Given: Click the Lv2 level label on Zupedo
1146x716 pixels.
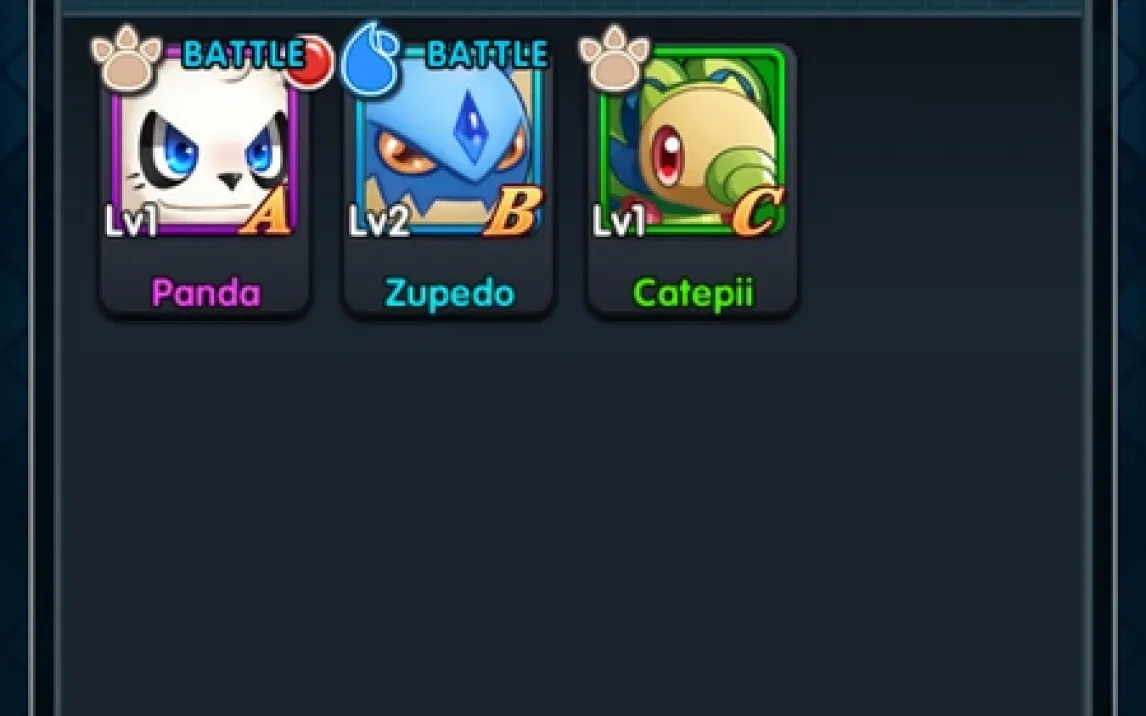Looking at the screenshot, I should [379, 221].
